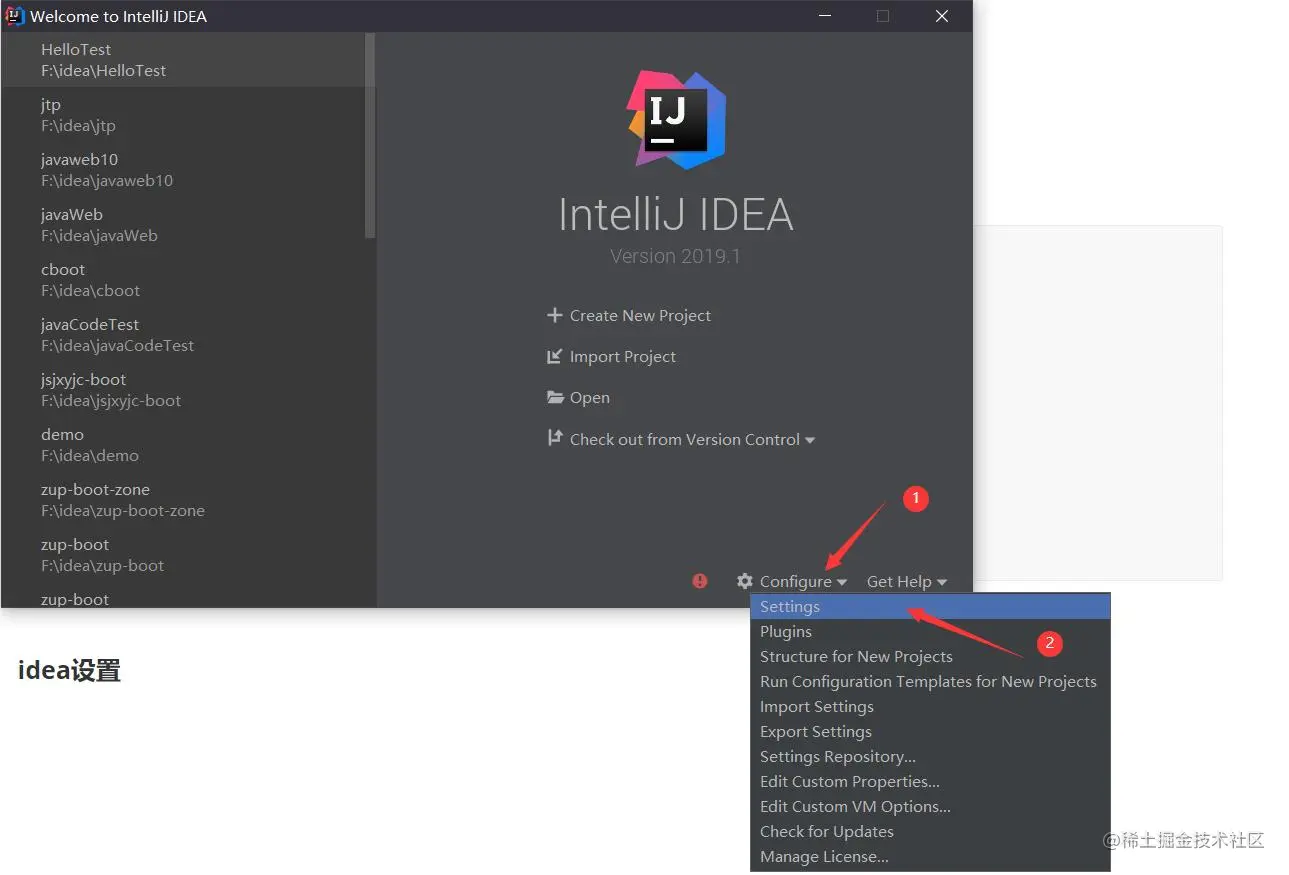Screen dimensions: 1289x875
Task: Open recent project jtp
Action: [x=183, y=114]
